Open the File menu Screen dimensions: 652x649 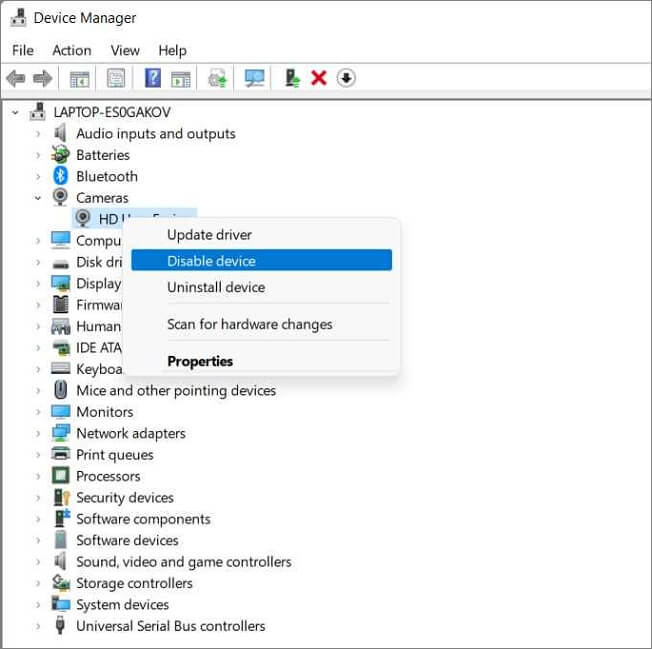23,50
